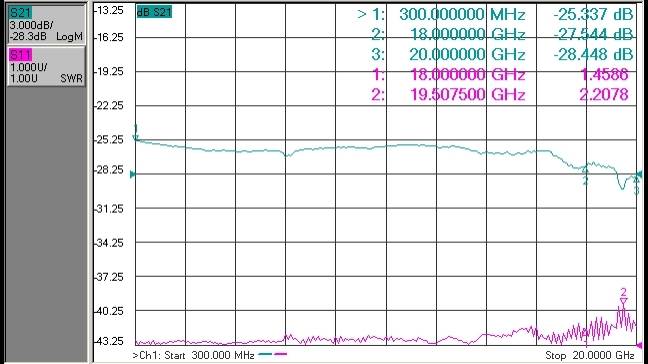Click the teal trace legend line in status bar
648x364 pixels.
(265, 354)
